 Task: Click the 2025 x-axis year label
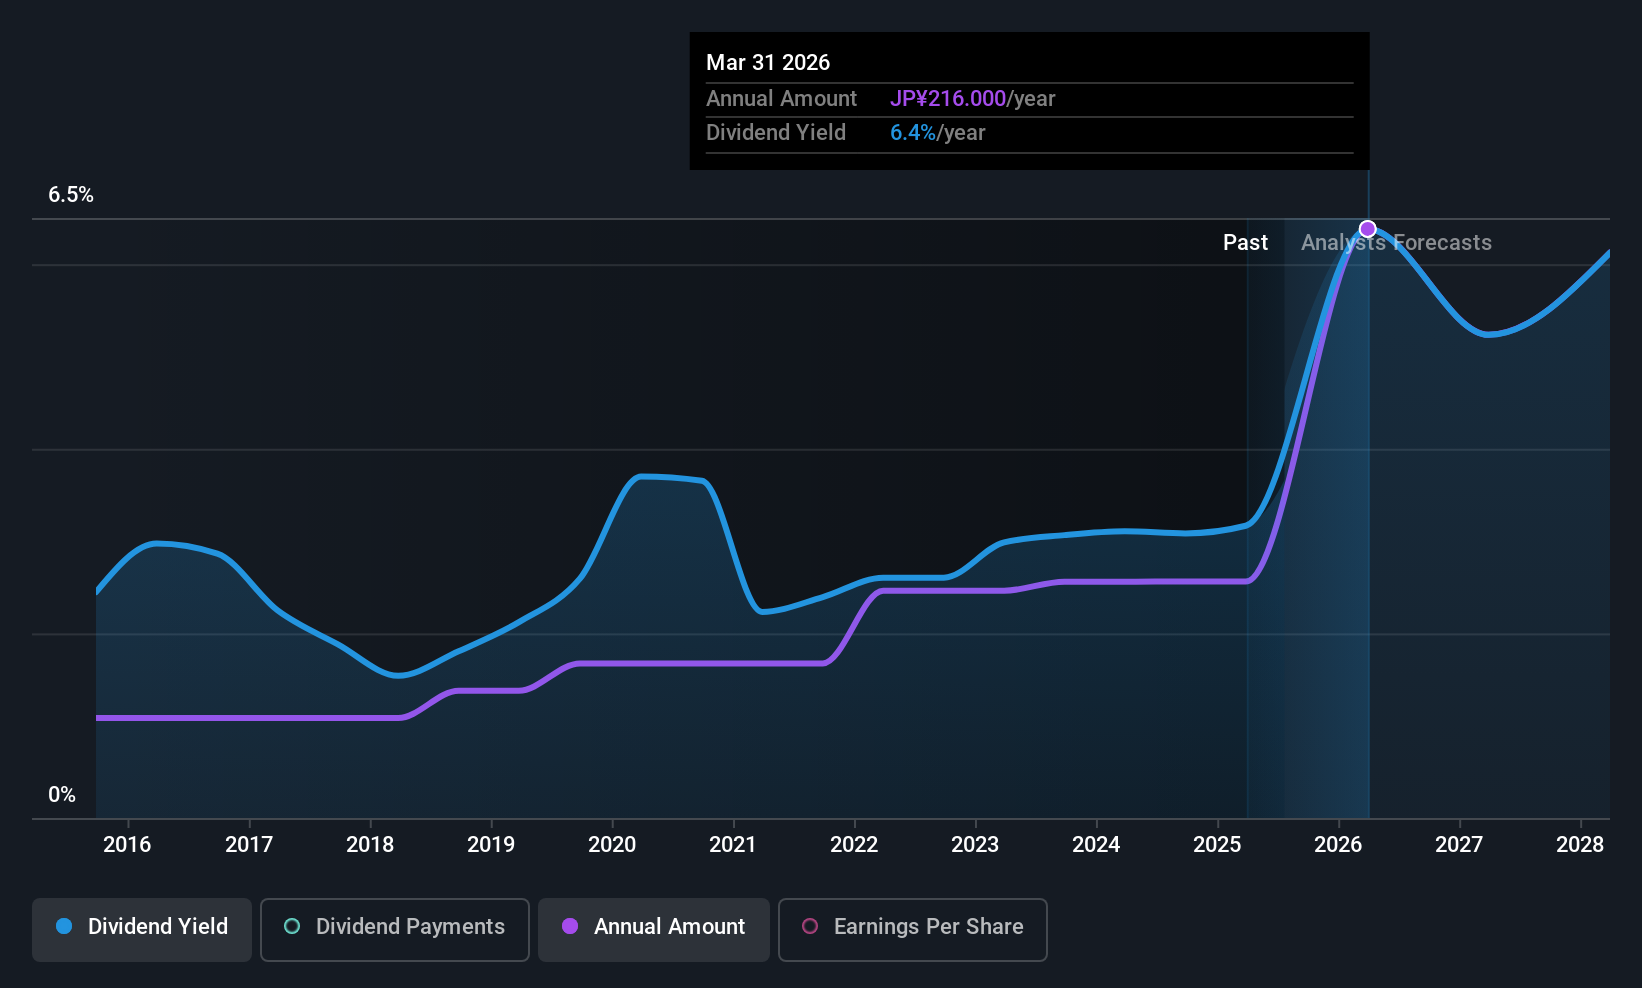(1217, 844)
